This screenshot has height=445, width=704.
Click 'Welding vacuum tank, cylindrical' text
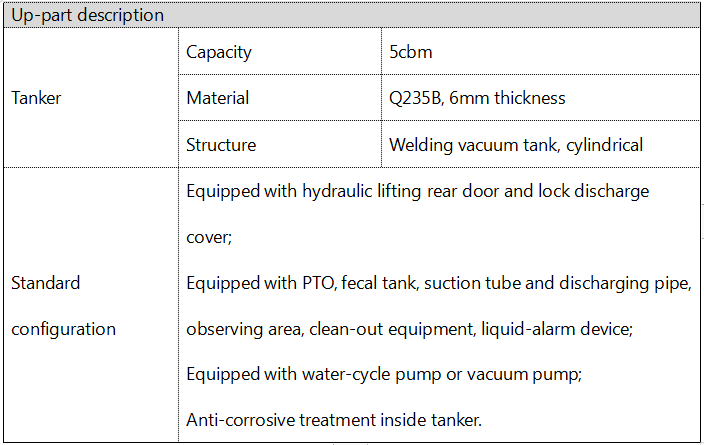pos(516,145)
